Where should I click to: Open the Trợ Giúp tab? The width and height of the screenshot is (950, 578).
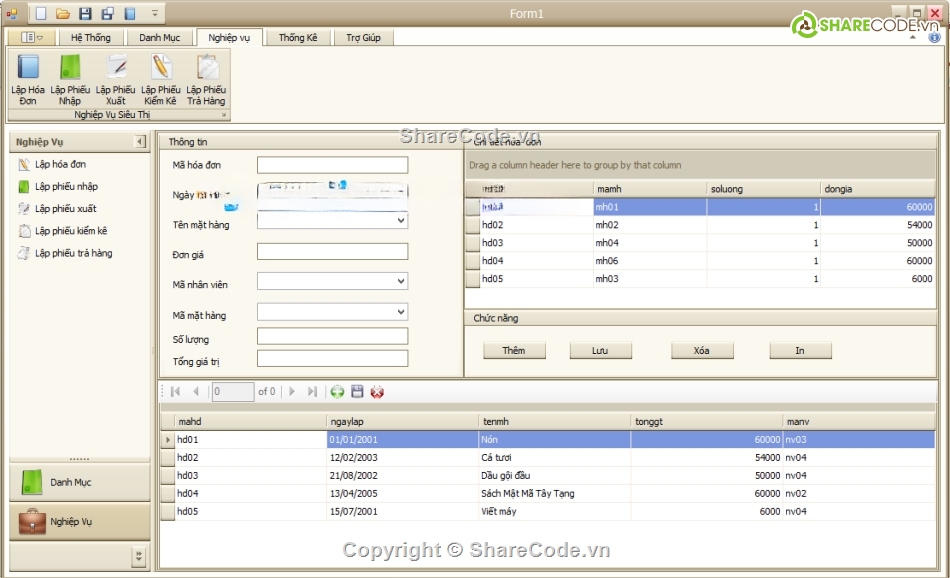(x=364, y=38)
